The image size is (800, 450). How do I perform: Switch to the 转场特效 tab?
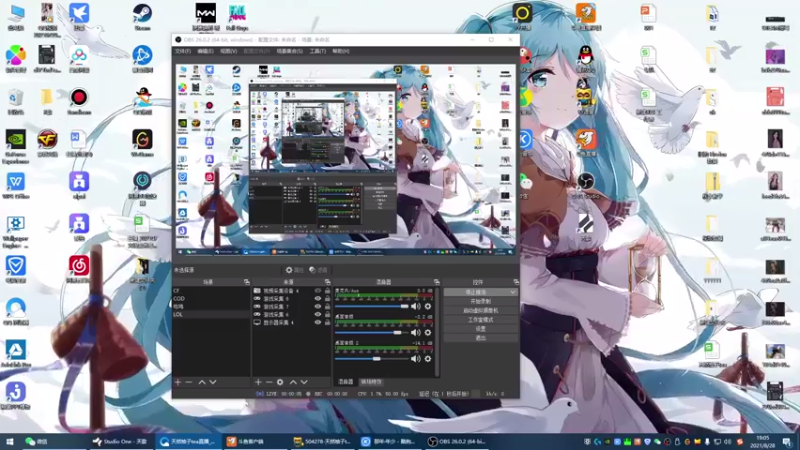(371, 382)
